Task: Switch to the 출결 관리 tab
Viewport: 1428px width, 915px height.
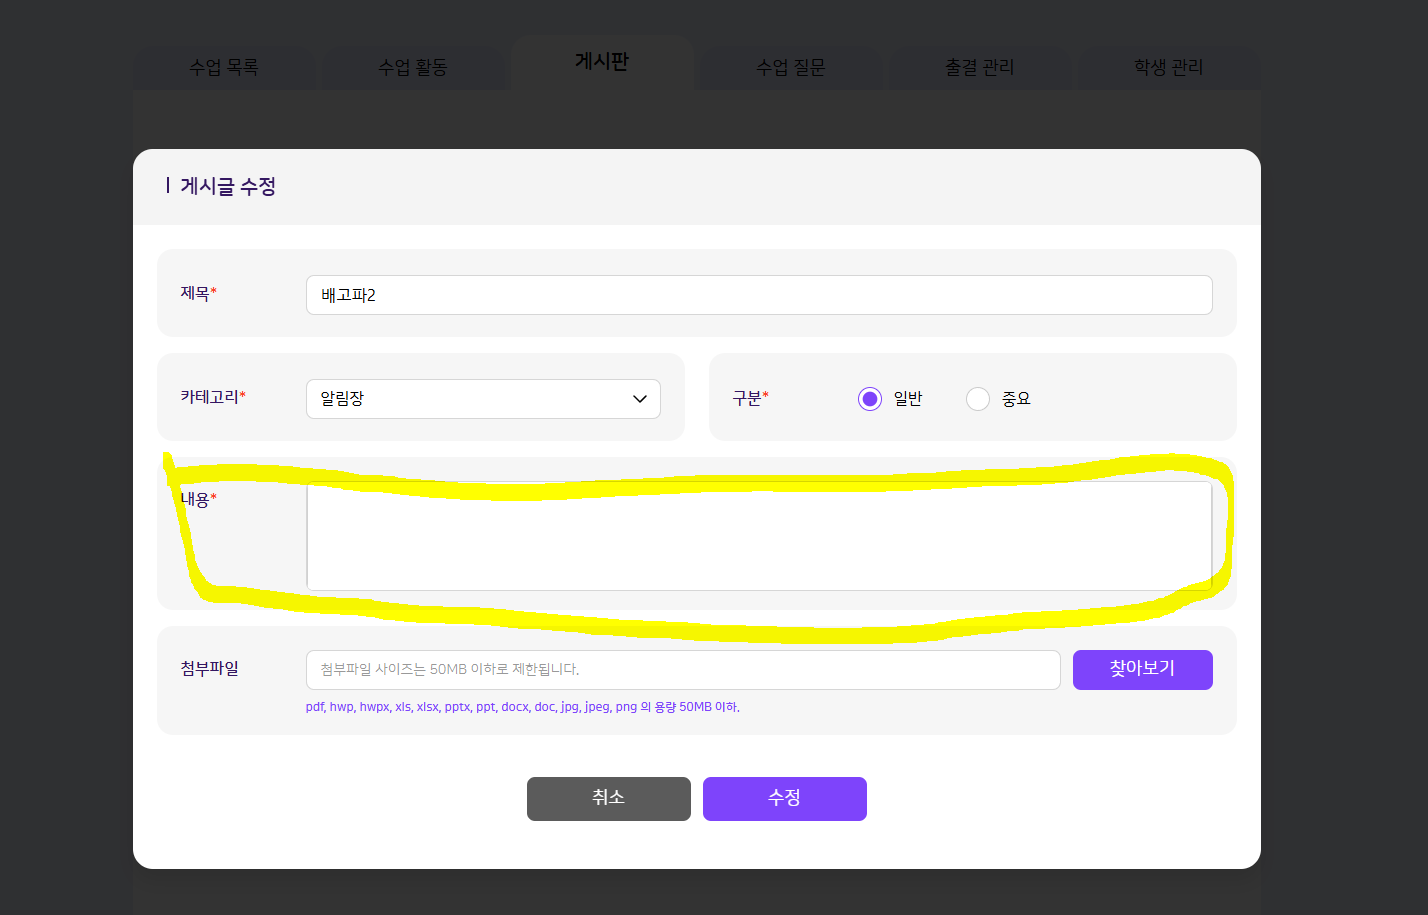Action: coord(980,67)
